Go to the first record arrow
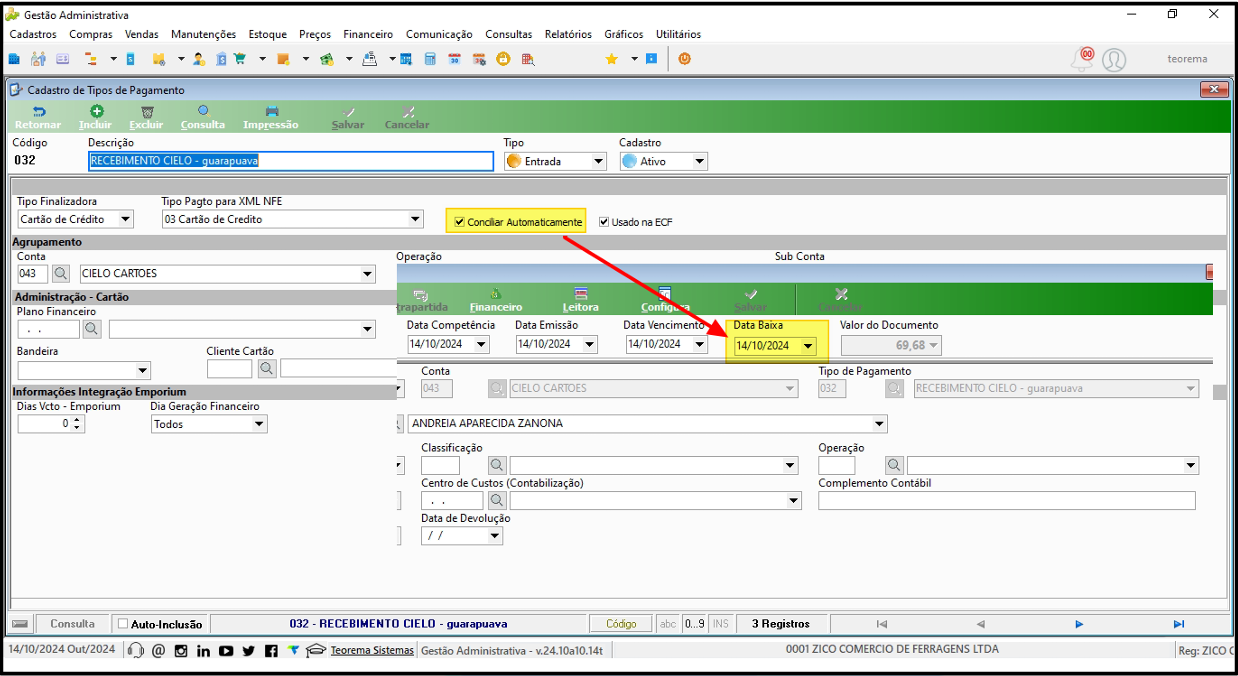 click(x=881, y=624)
